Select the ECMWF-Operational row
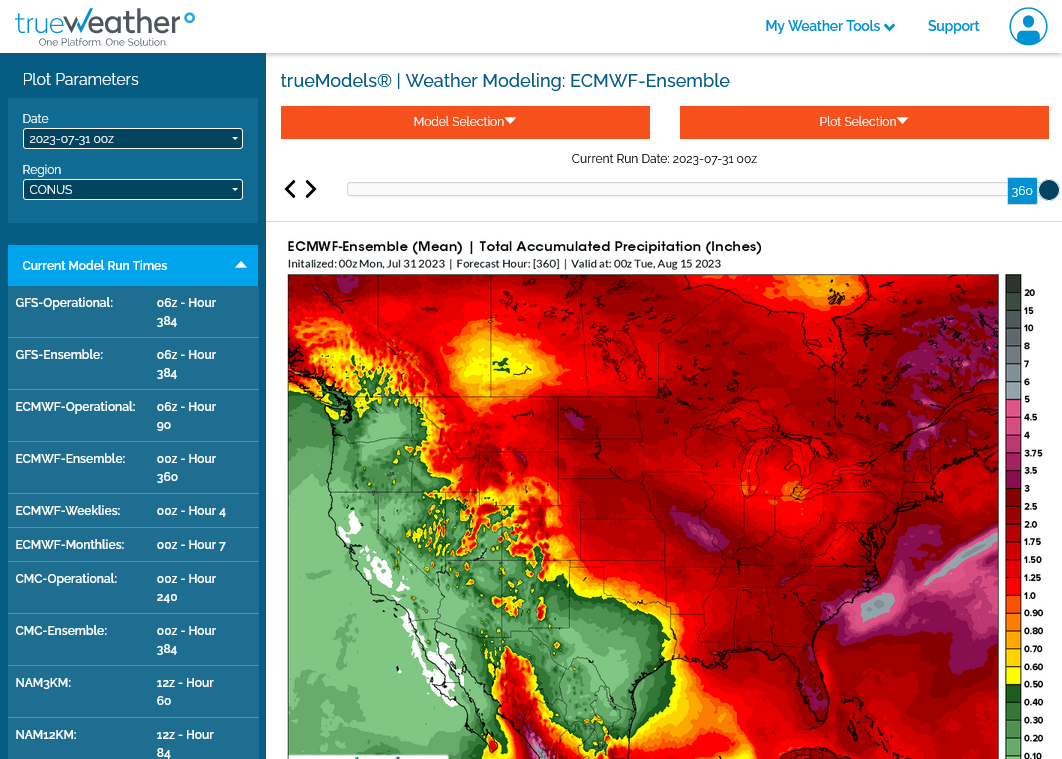This screenshot has width=1062, height=759. tap(133, 416)
